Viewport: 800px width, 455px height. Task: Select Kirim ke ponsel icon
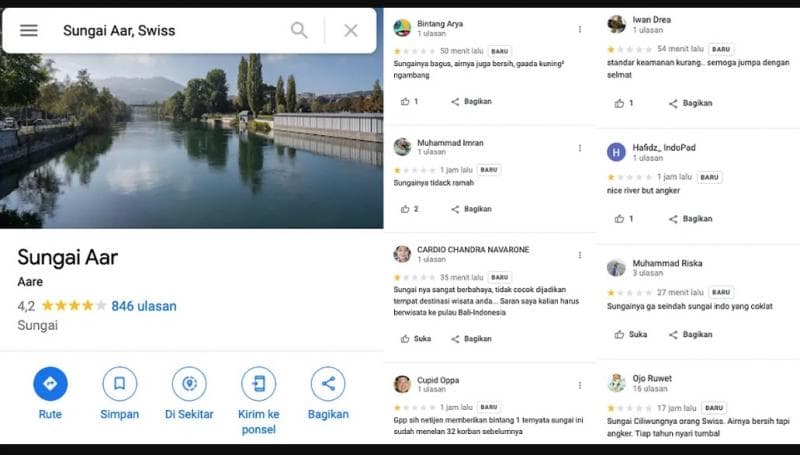click(x=258, y=383)
